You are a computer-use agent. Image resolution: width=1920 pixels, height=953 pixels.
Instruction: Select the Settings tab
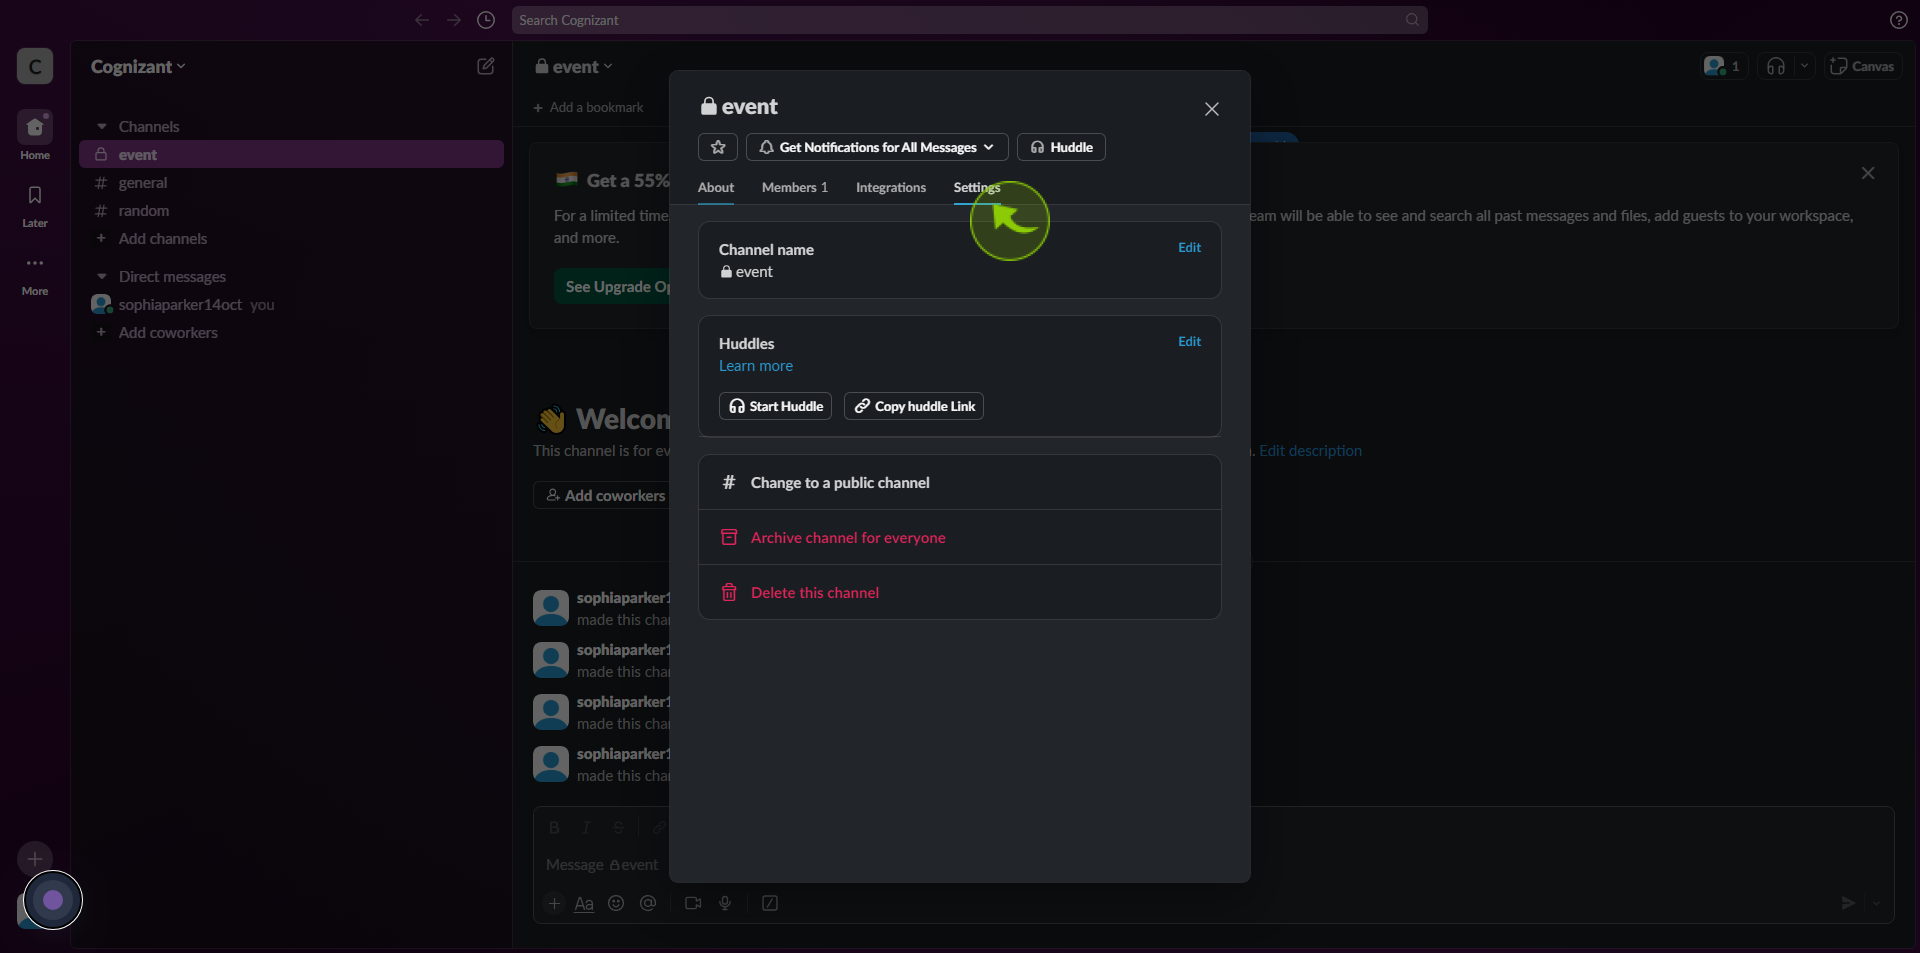point(977,187)
